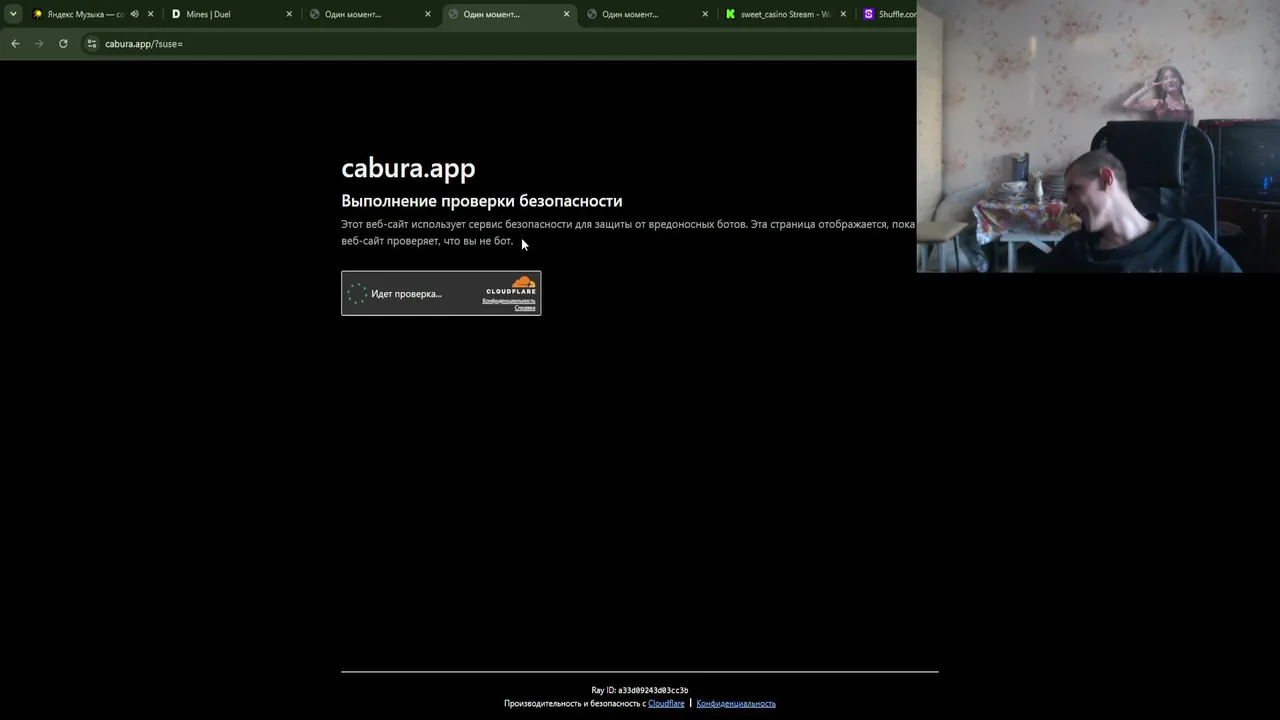The height and width of the screenshot is (720, 1280).
Task: Open the footer Конфиденциальность link
Action: [x=736, y=704]
